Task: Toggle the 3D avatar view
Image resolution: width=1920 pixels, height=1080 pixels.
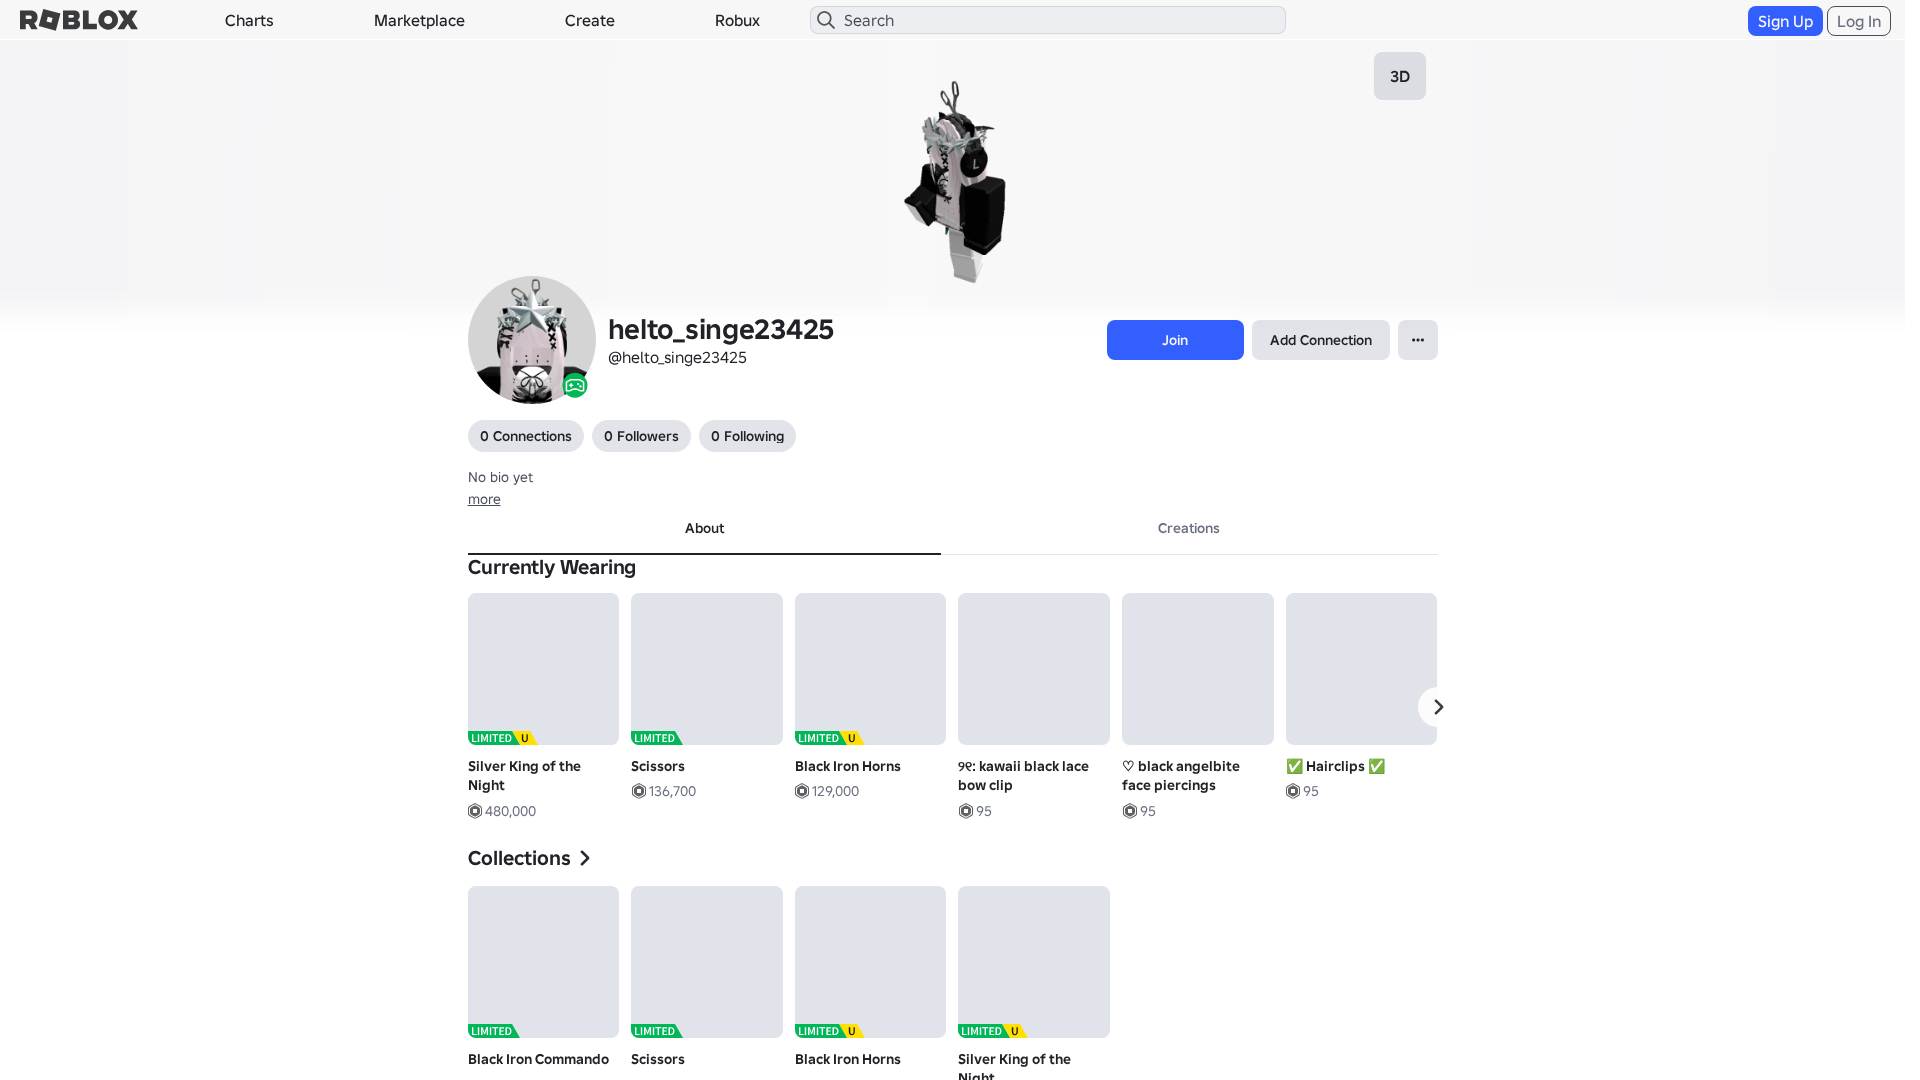Action: (x=1400, y=76)
